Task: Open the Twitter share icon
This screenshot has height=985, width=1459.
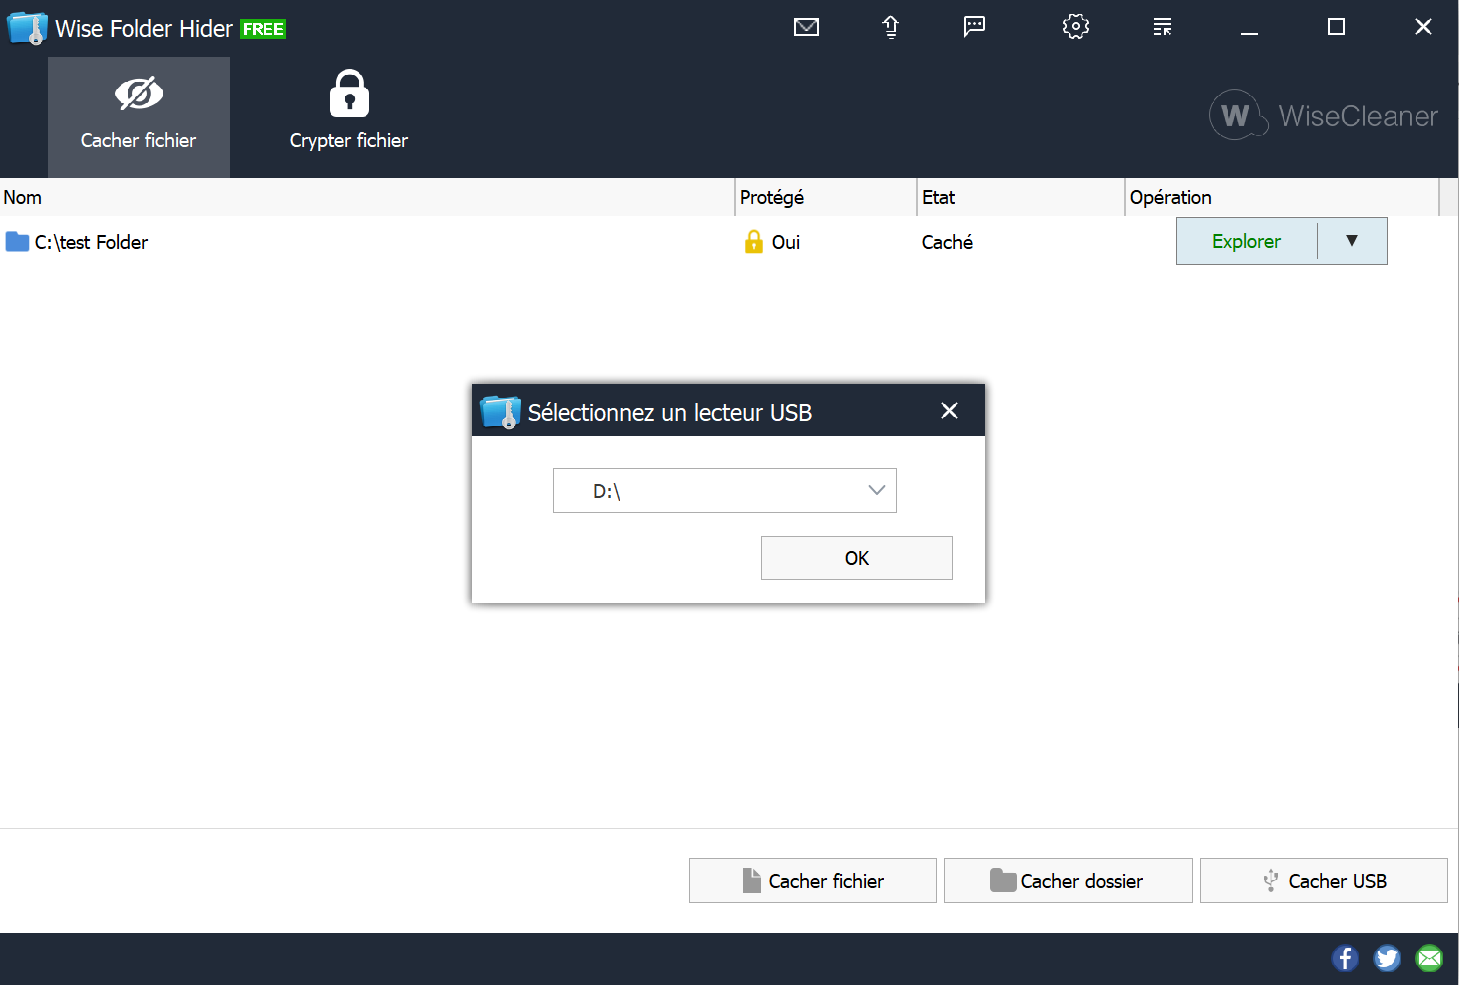Action: point(1387,959)
